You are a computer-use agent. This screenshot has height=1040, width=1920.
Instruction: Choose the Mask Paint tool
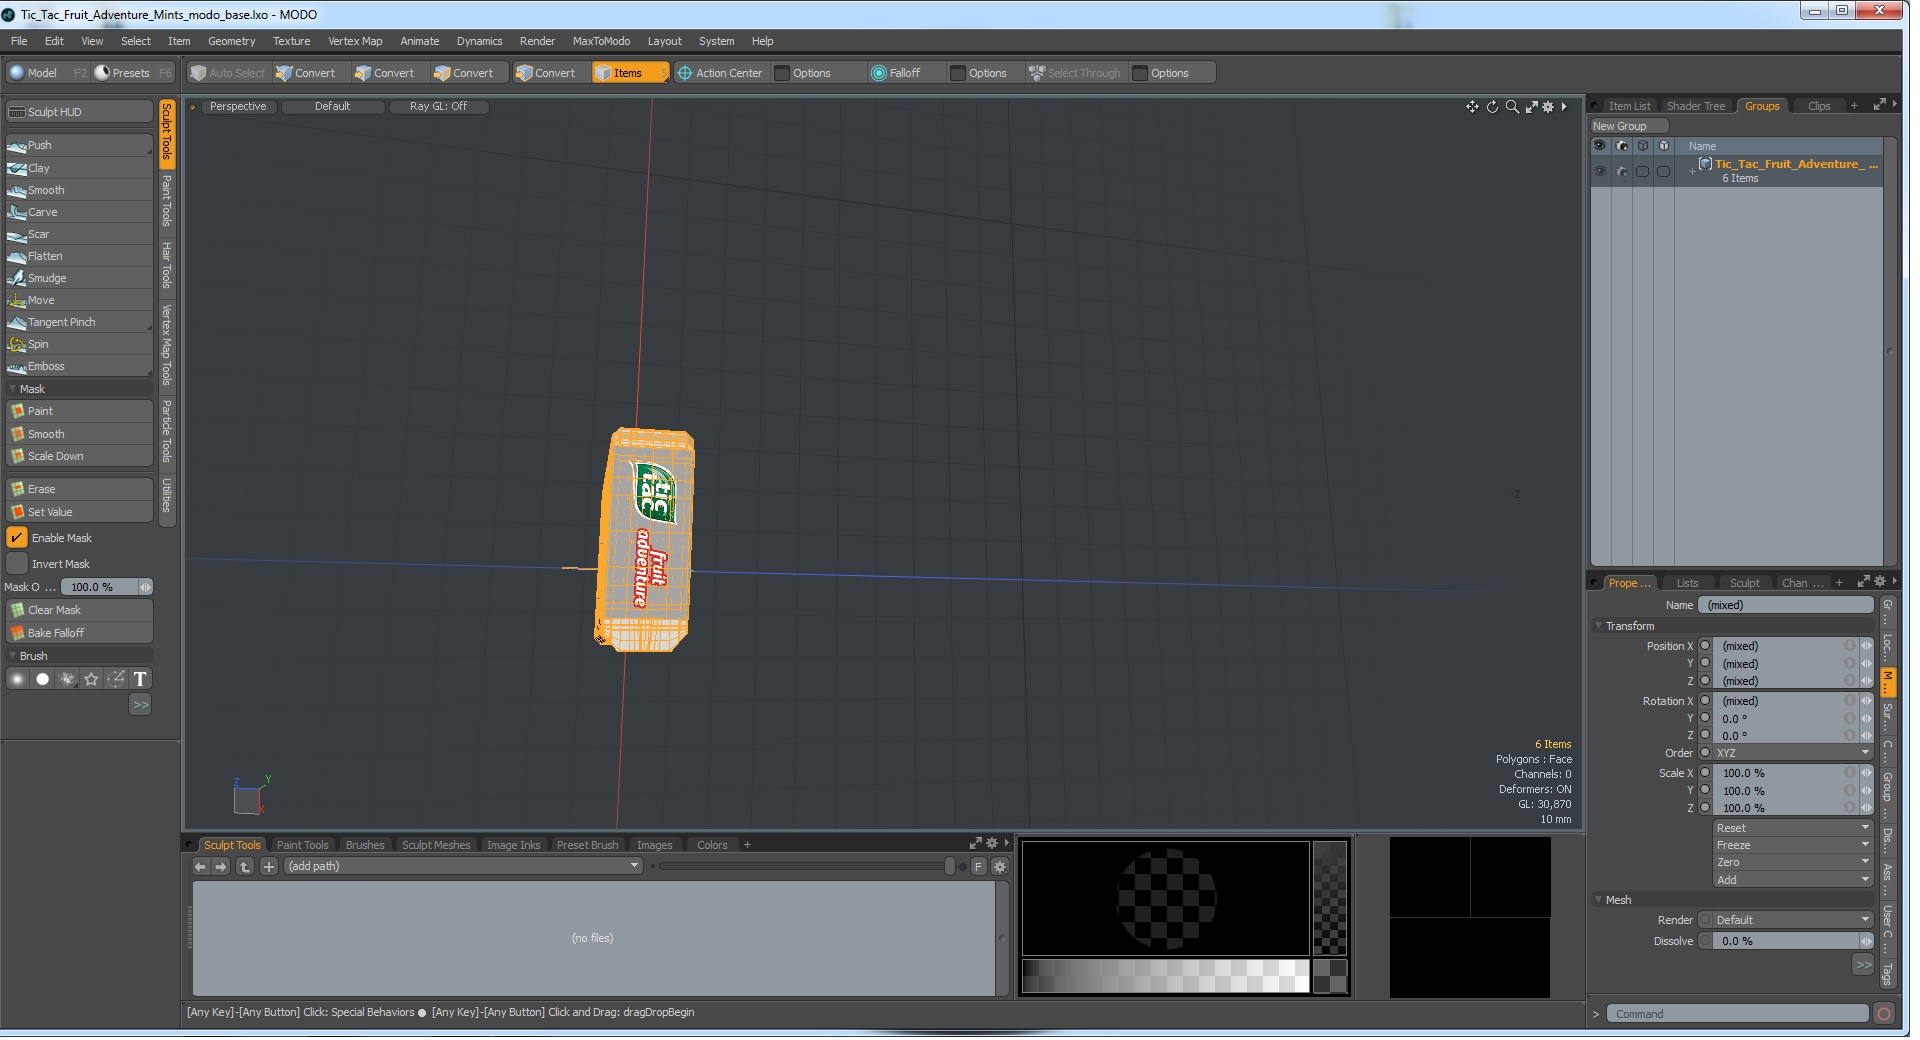point(79,412)
